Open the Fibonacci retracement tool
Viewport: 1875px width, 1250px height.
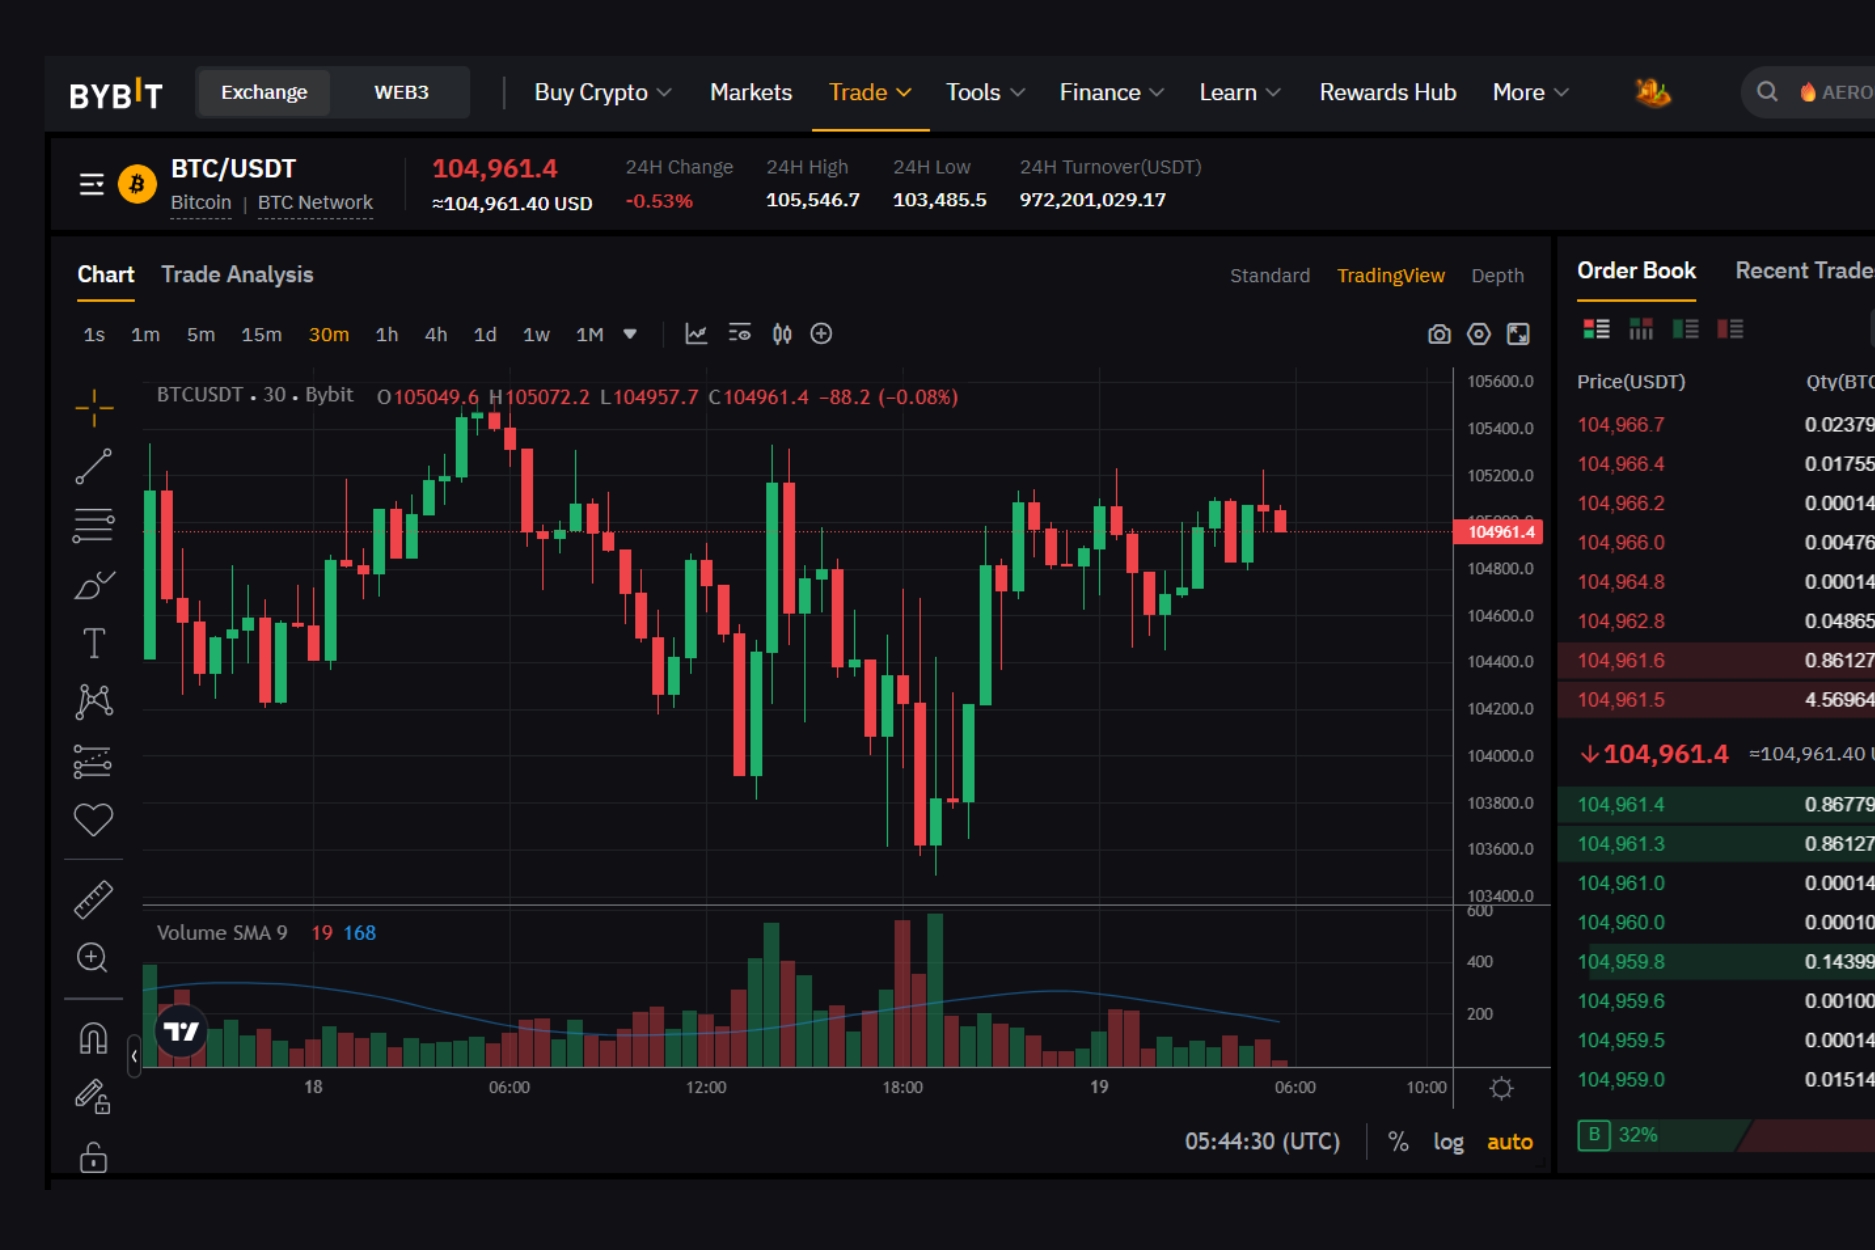(94, 525)
